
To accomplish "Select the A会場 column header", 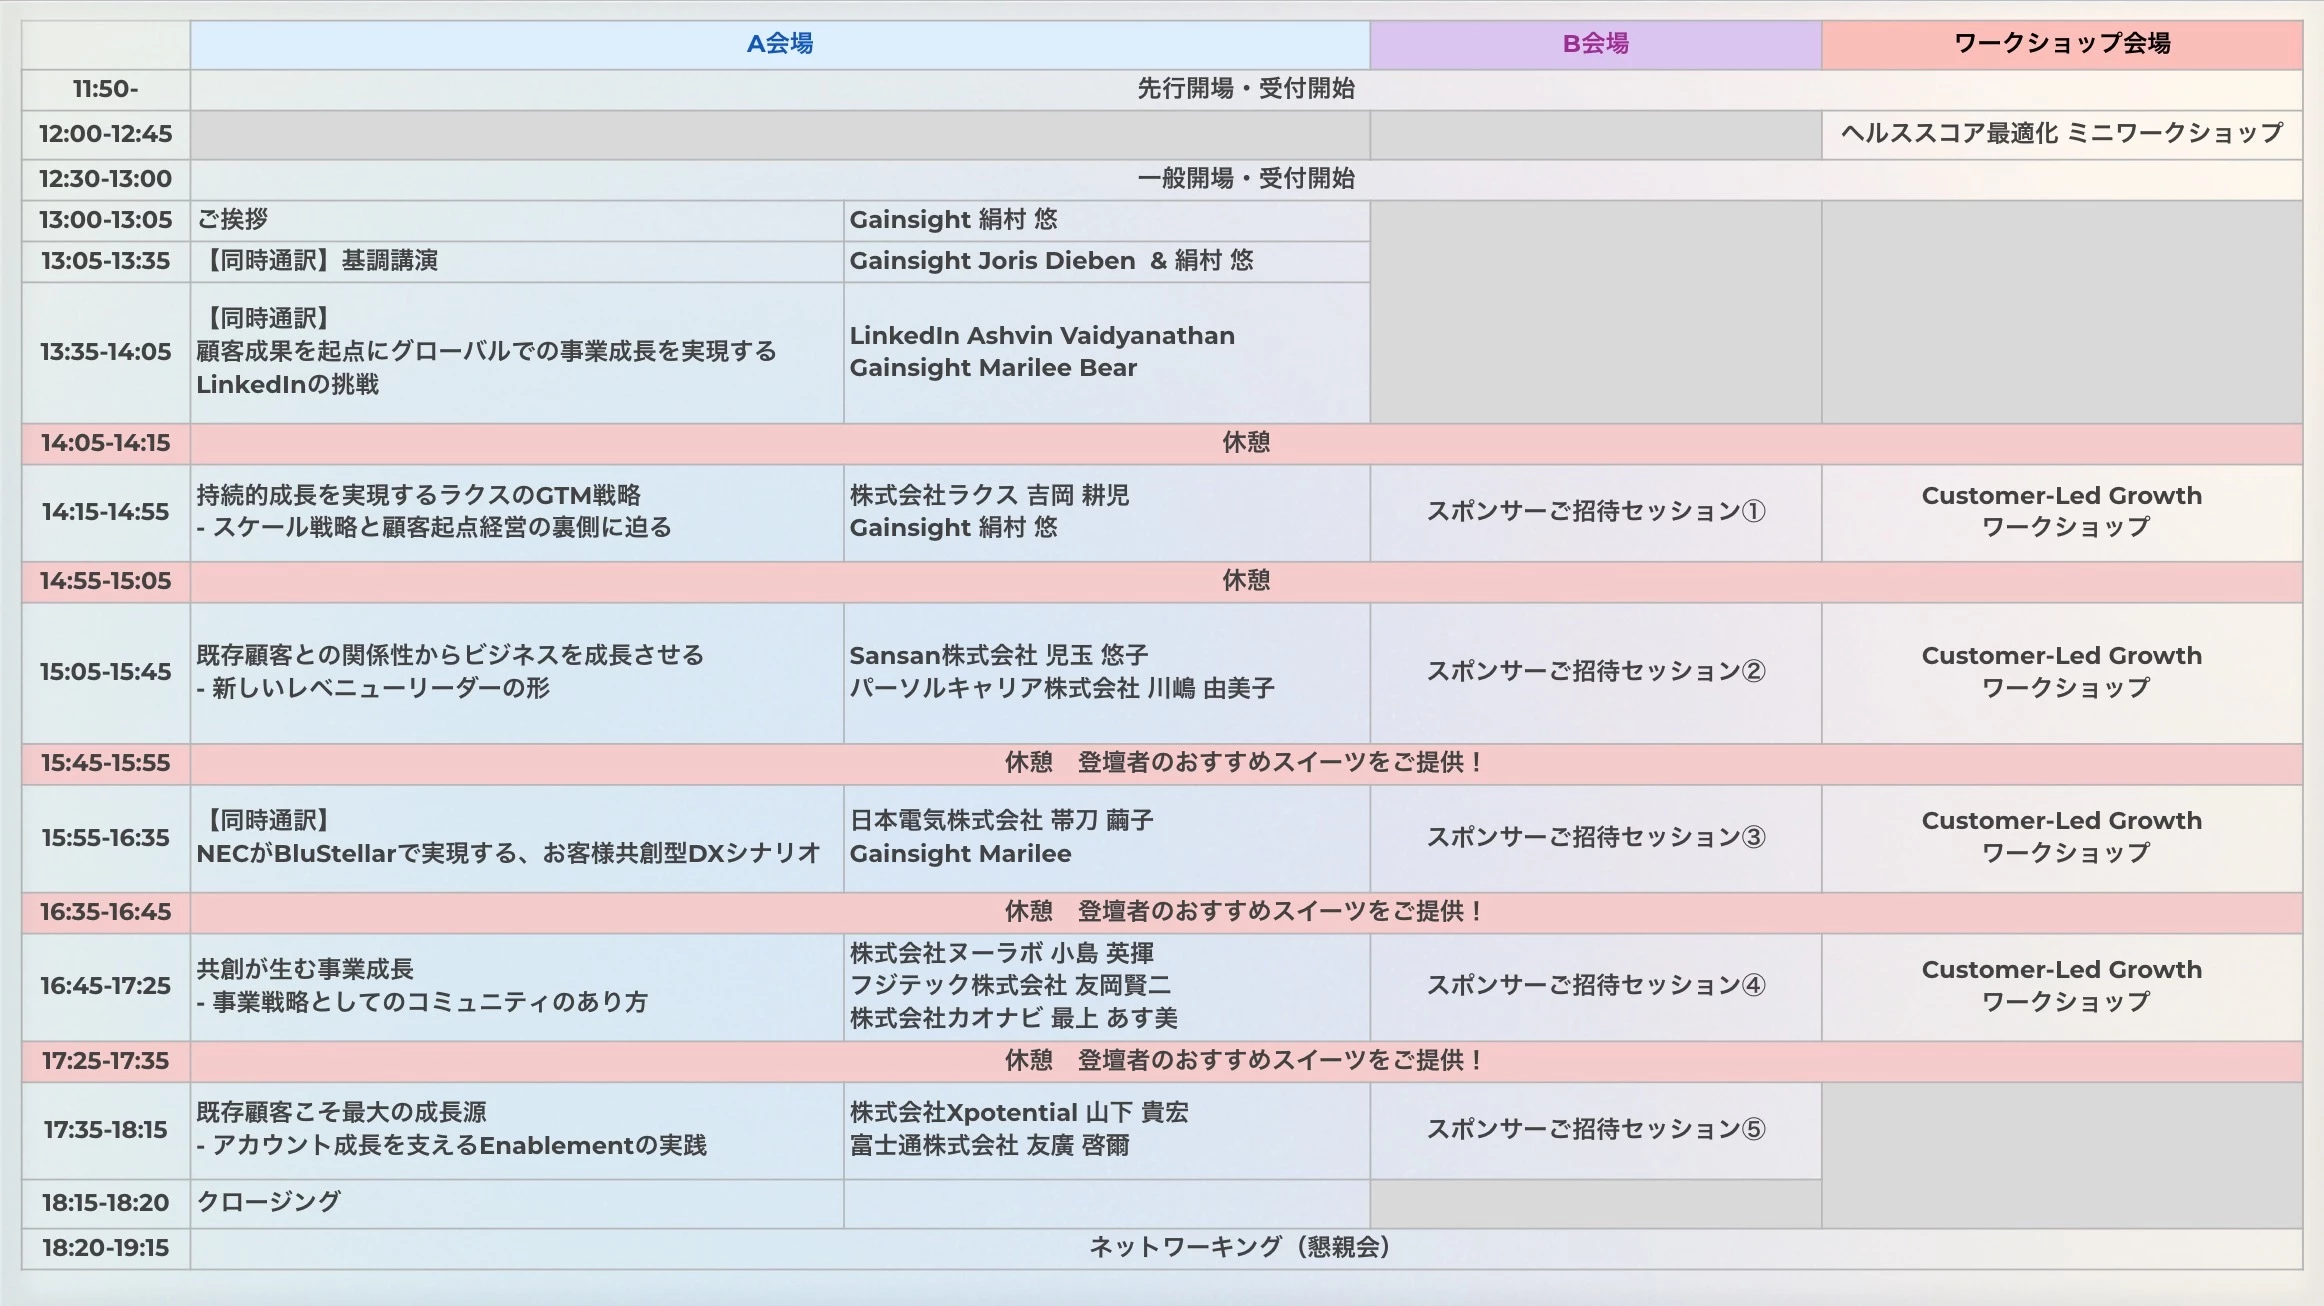I will pos(780,44).
